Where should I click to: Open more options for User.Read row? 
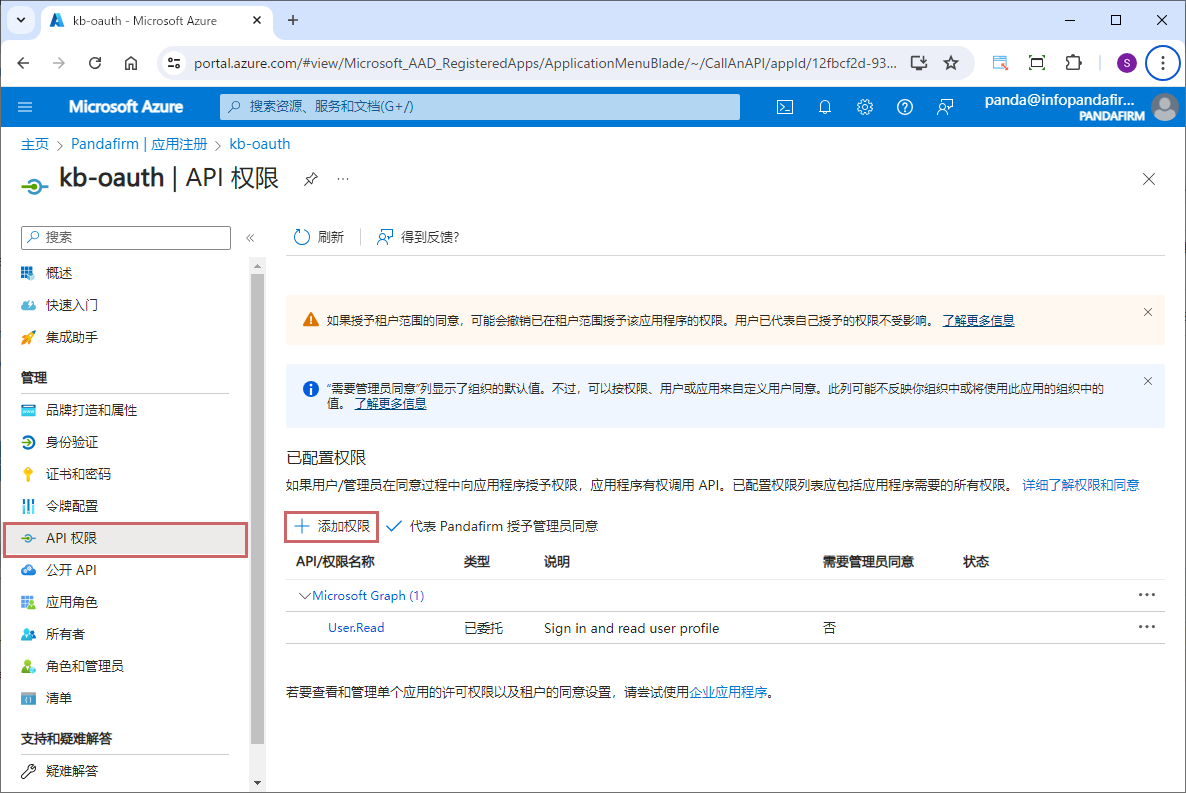pos(1146,627)
